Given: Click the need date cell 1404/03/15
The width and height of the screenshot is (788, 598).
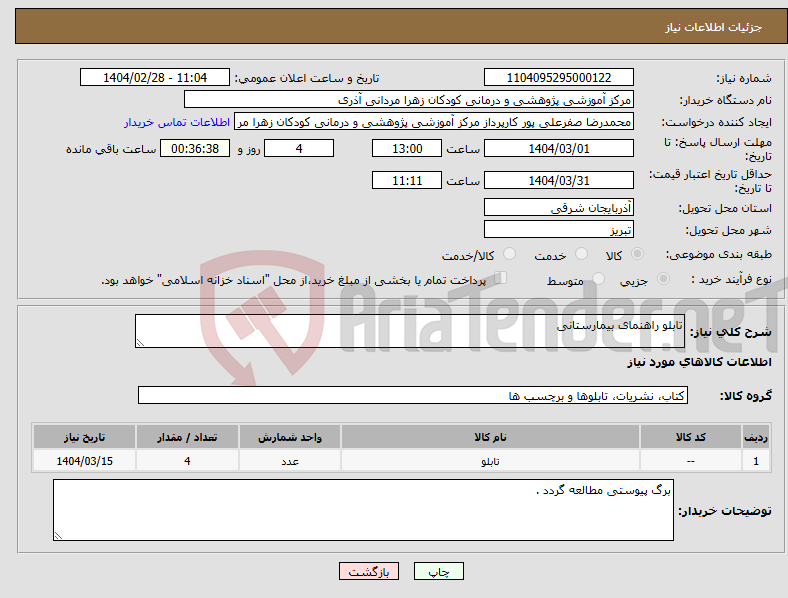Looking at the screenshot, I should click(x=84, y=460).
